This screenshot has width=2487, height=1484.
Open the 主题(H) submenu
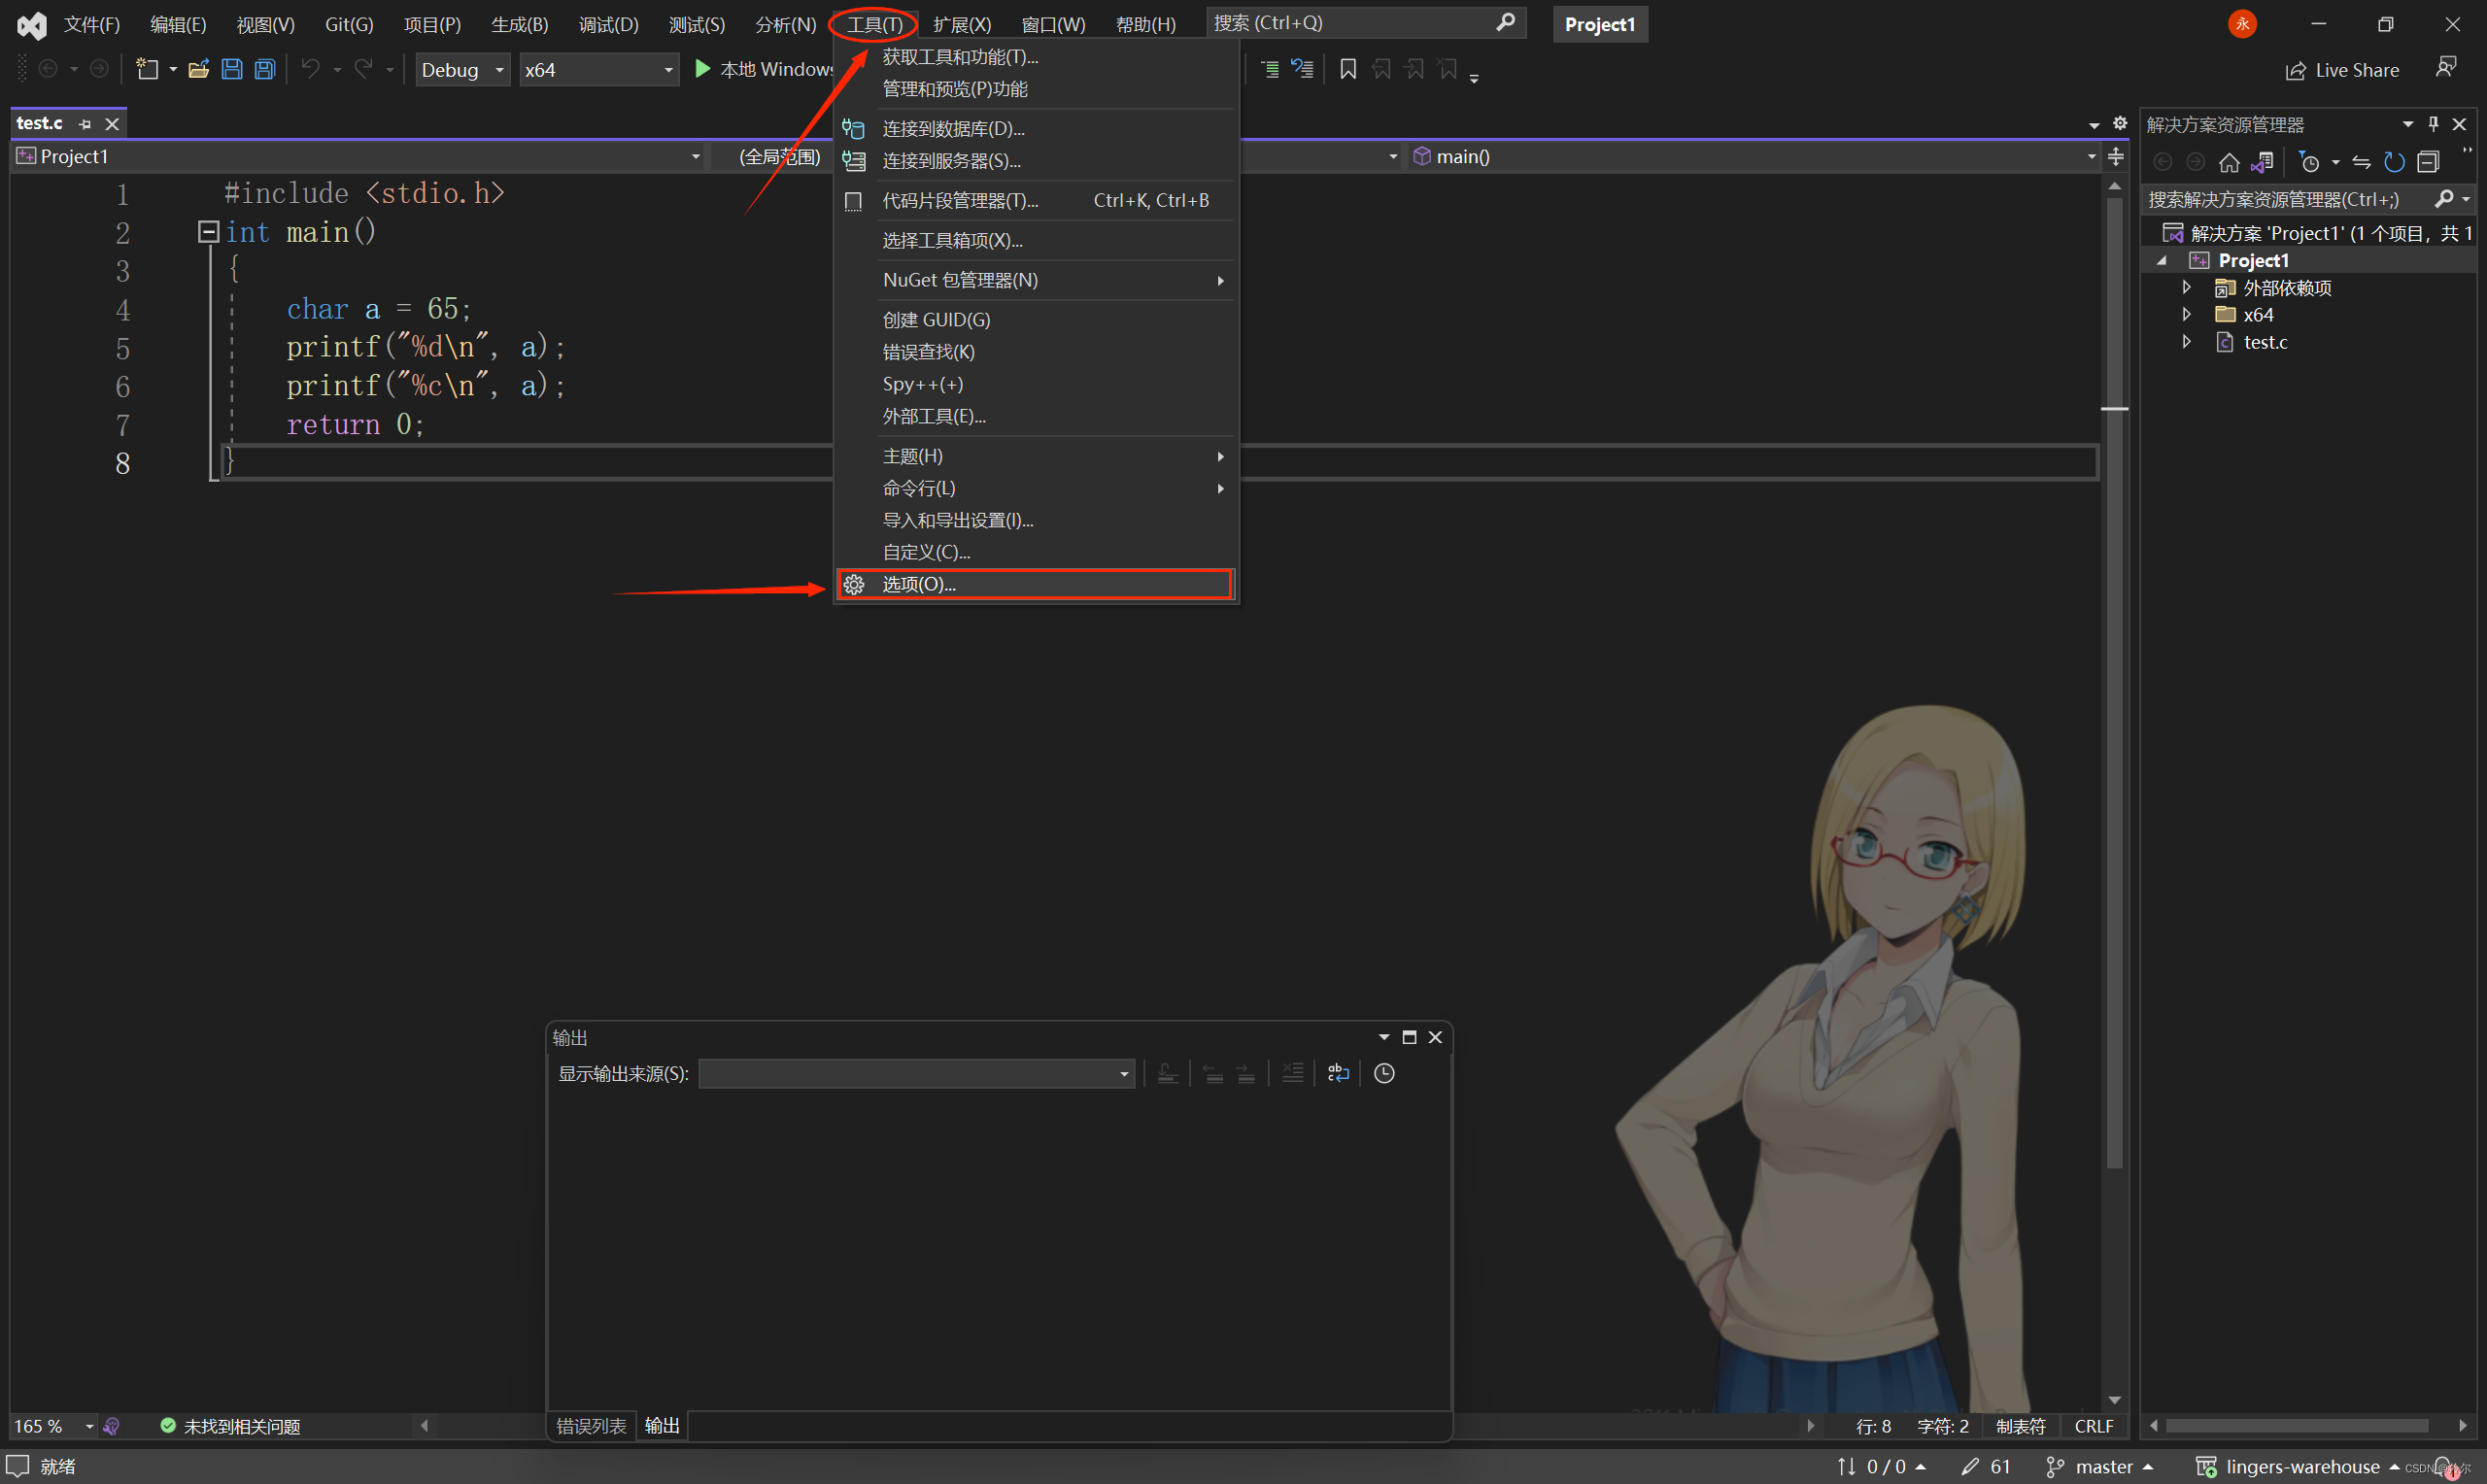1036,456
